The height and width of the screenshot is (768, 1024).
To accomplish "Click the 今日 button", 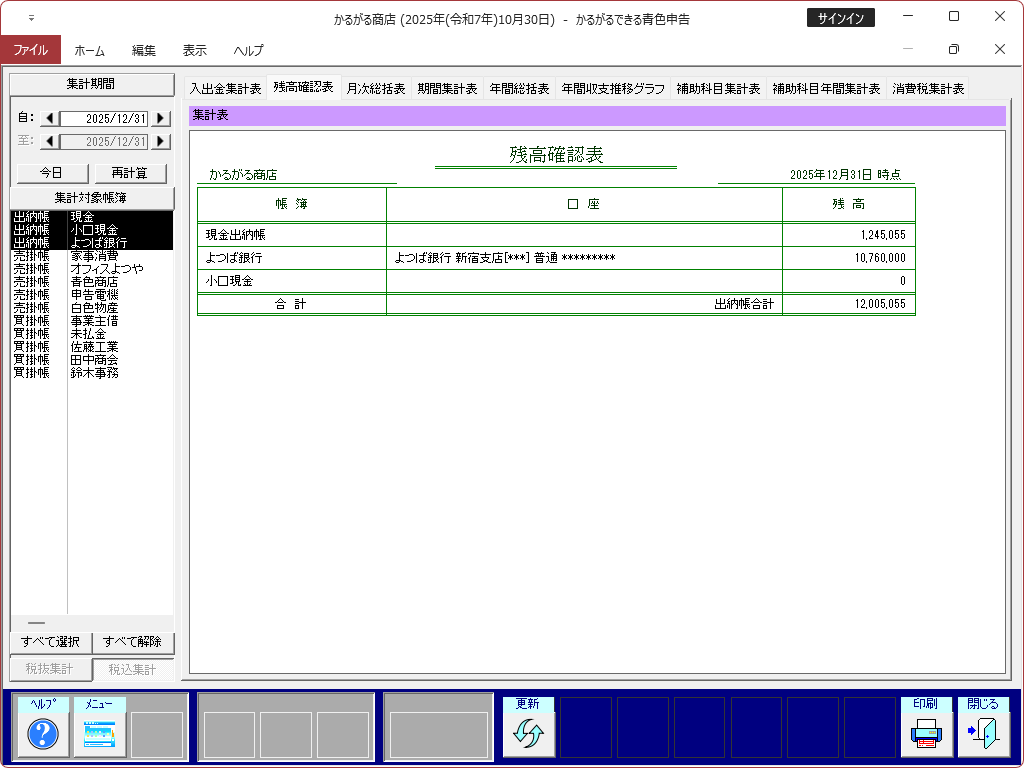I will click(50, 173).
